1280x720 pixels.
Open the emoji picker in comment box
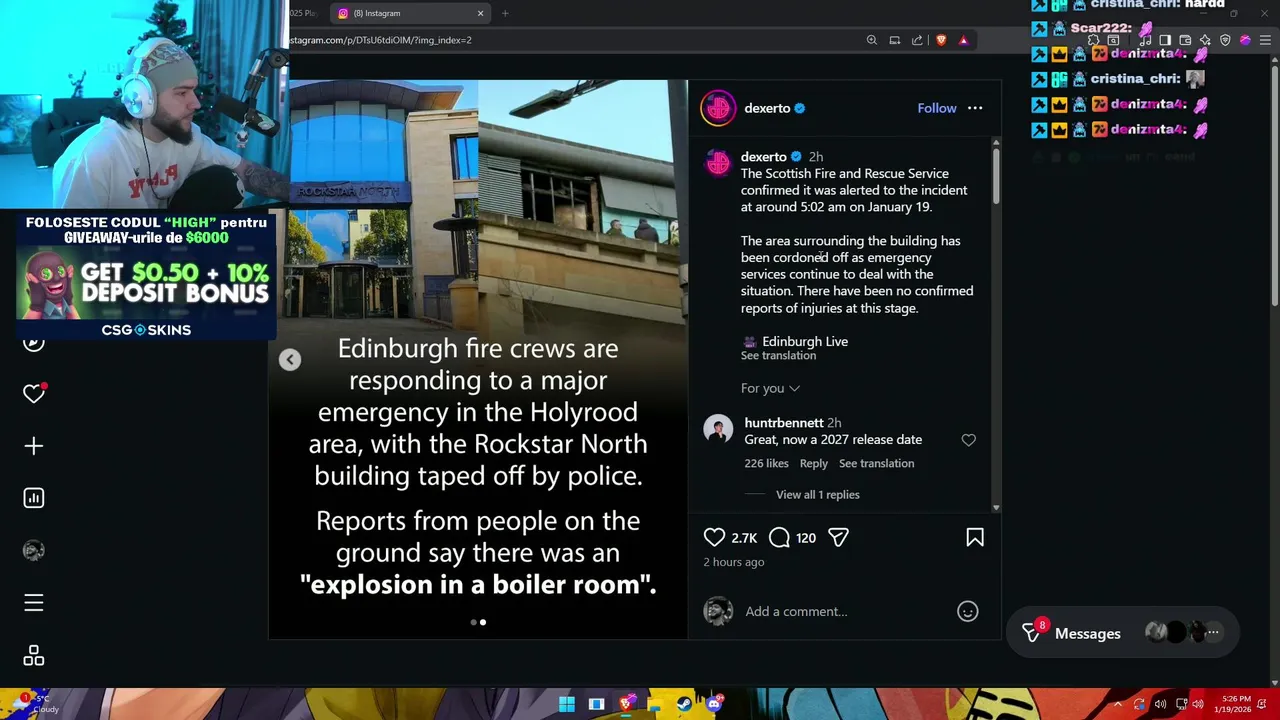click(x=967, y=611)
